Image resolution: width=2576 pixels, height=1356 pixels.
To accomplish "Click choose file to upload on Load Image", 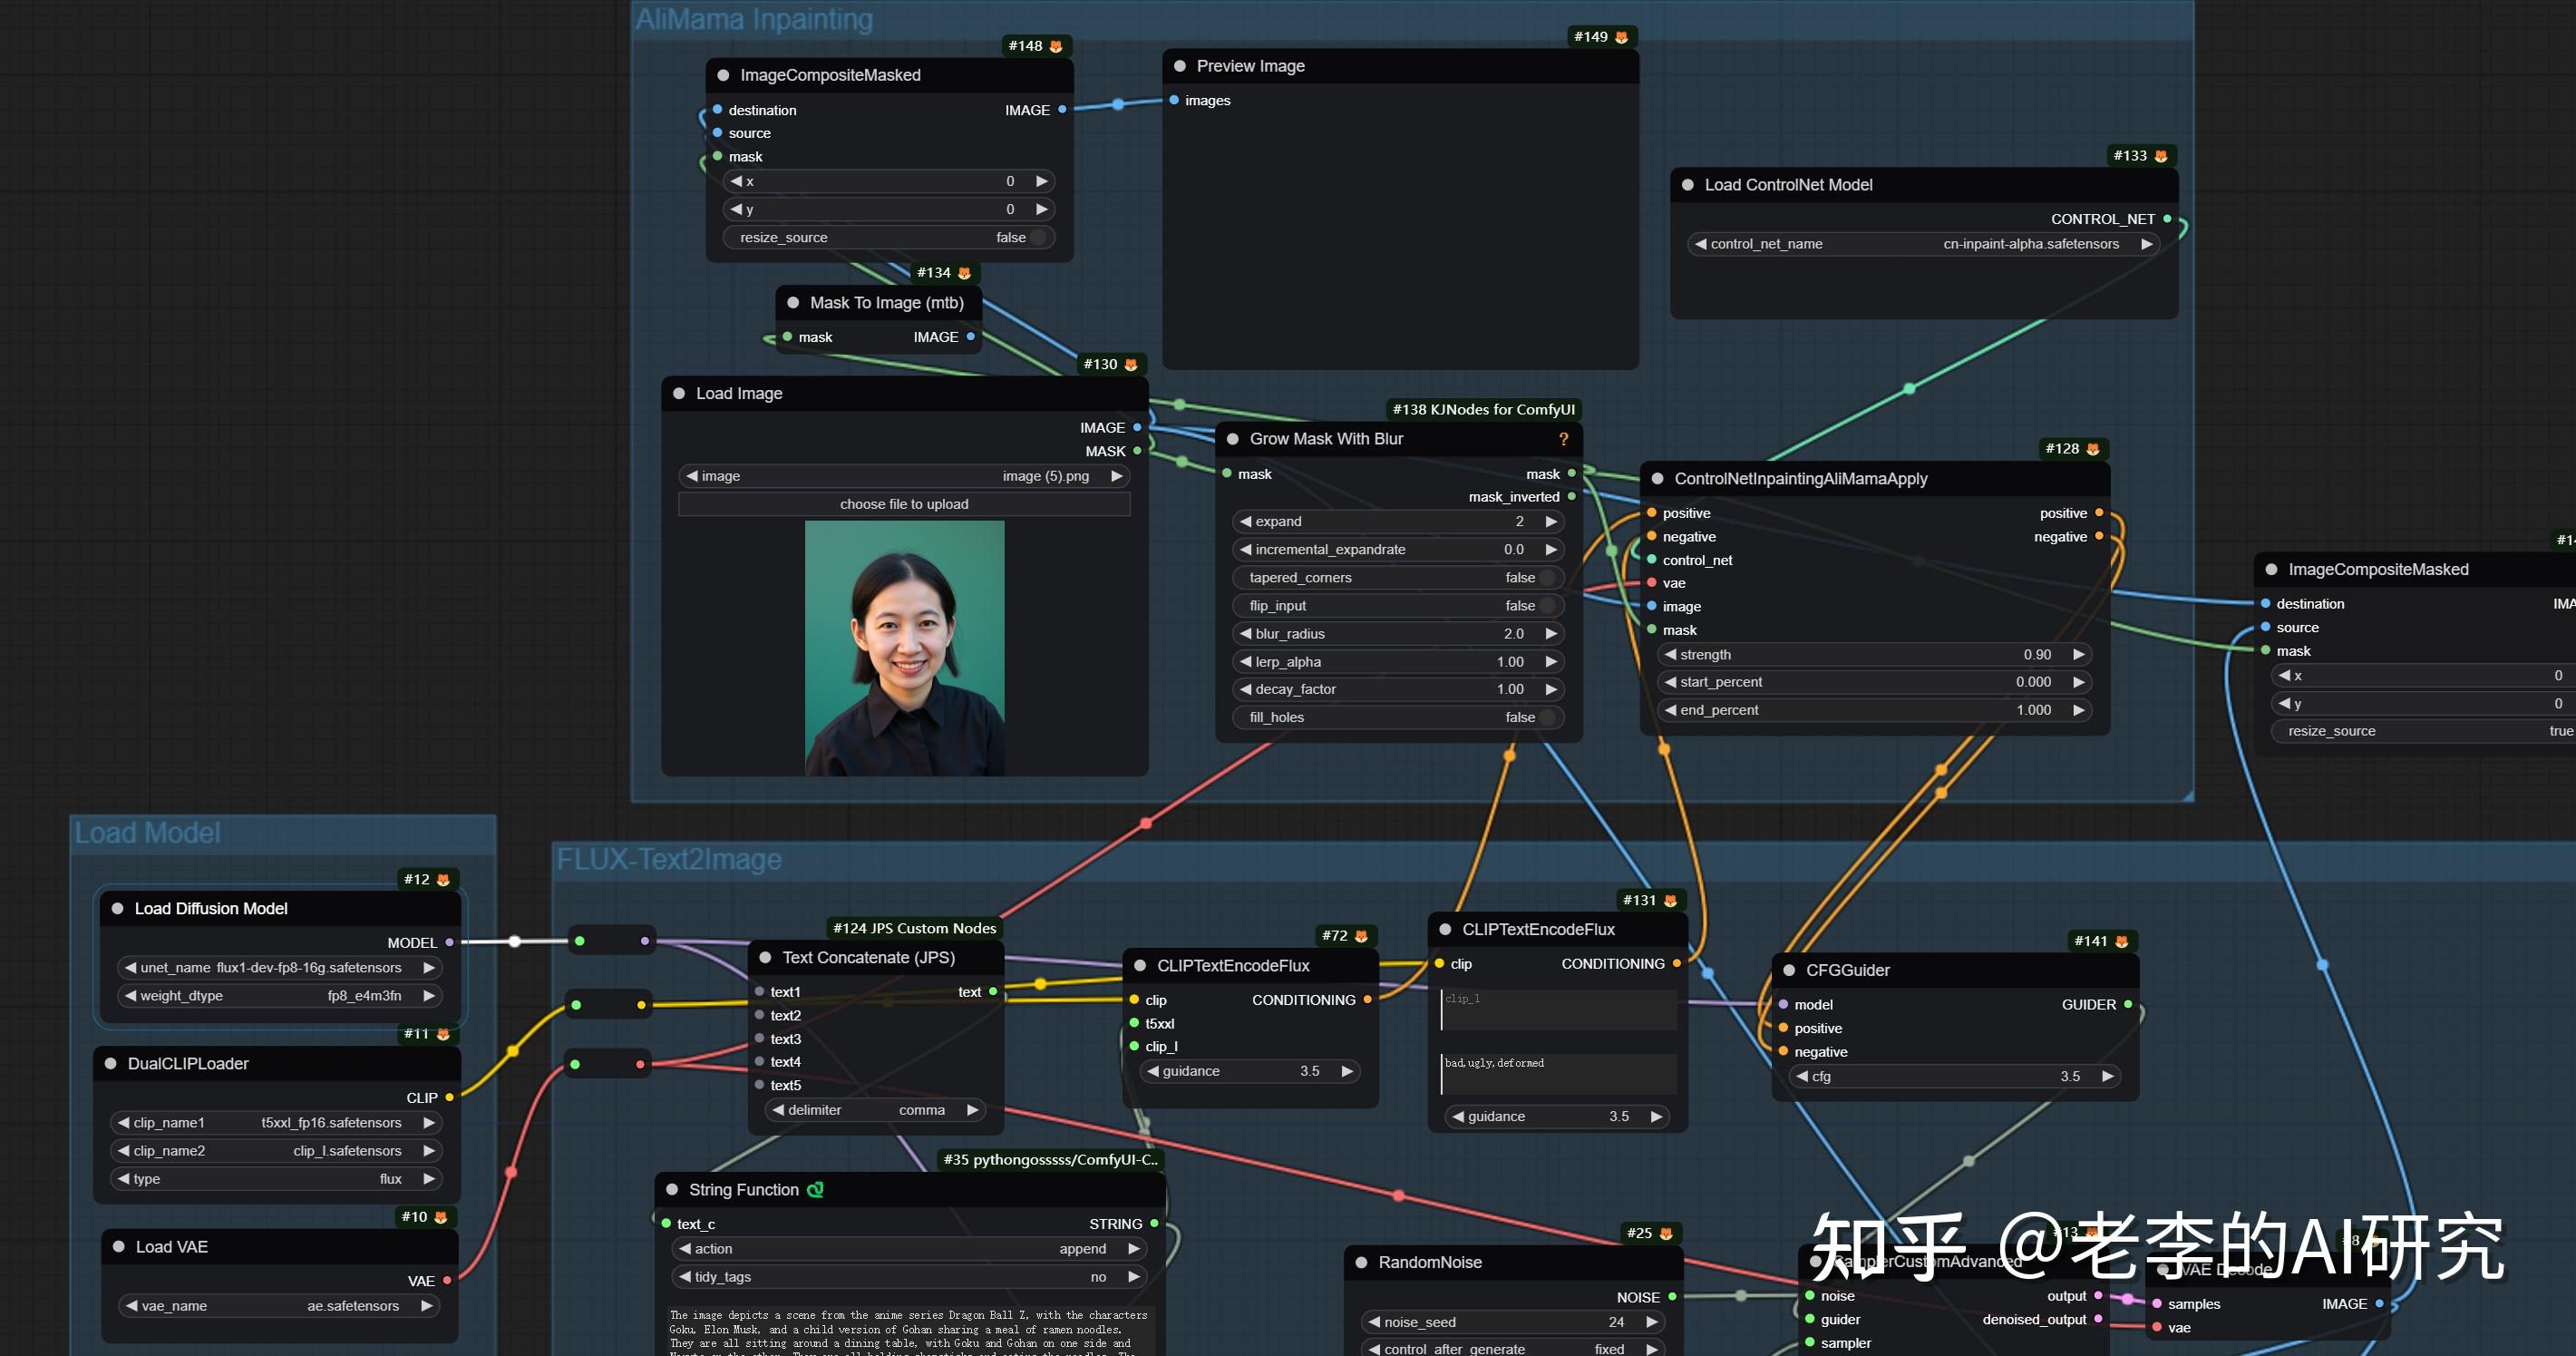I will 903,503.
